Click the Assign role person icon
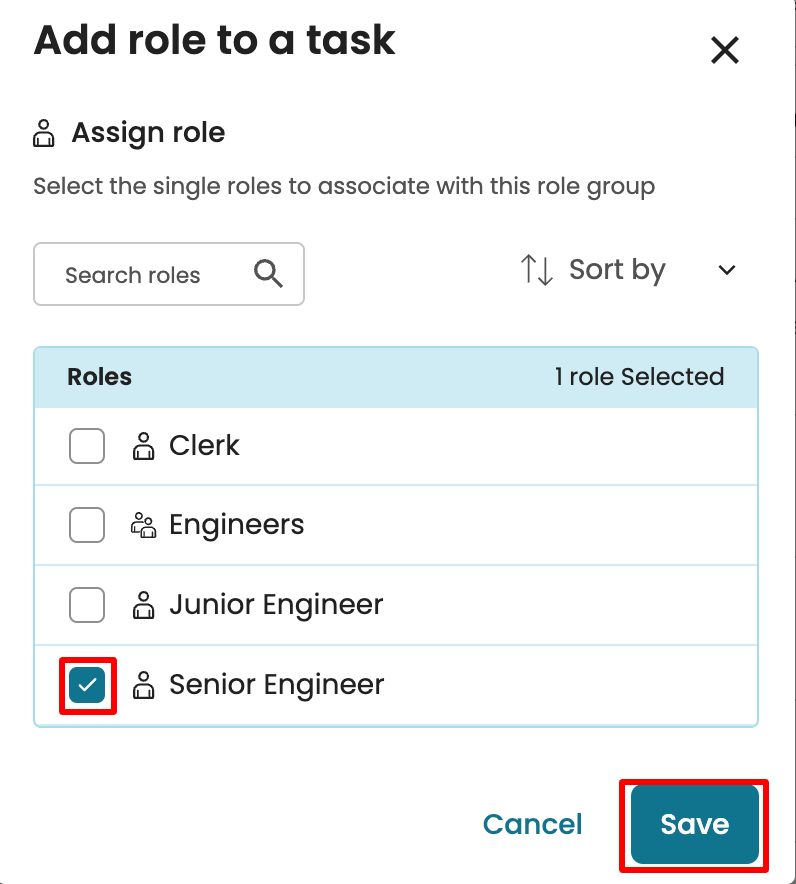 coord(44,133)
